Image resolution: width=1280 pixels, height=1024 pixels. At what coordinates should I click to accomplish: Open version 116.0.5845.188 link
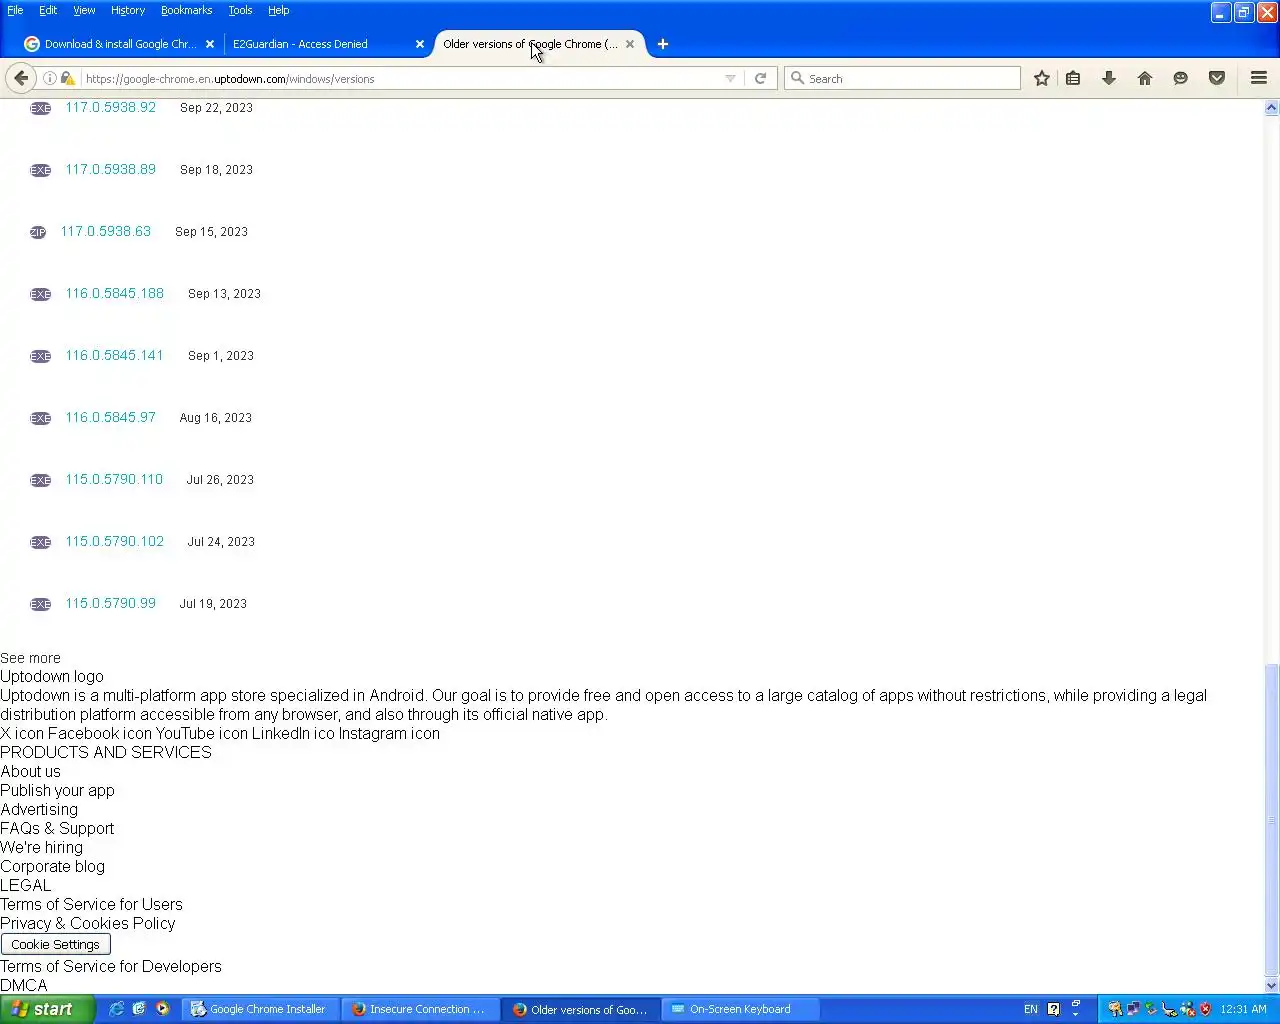click(x=115, y=293)
